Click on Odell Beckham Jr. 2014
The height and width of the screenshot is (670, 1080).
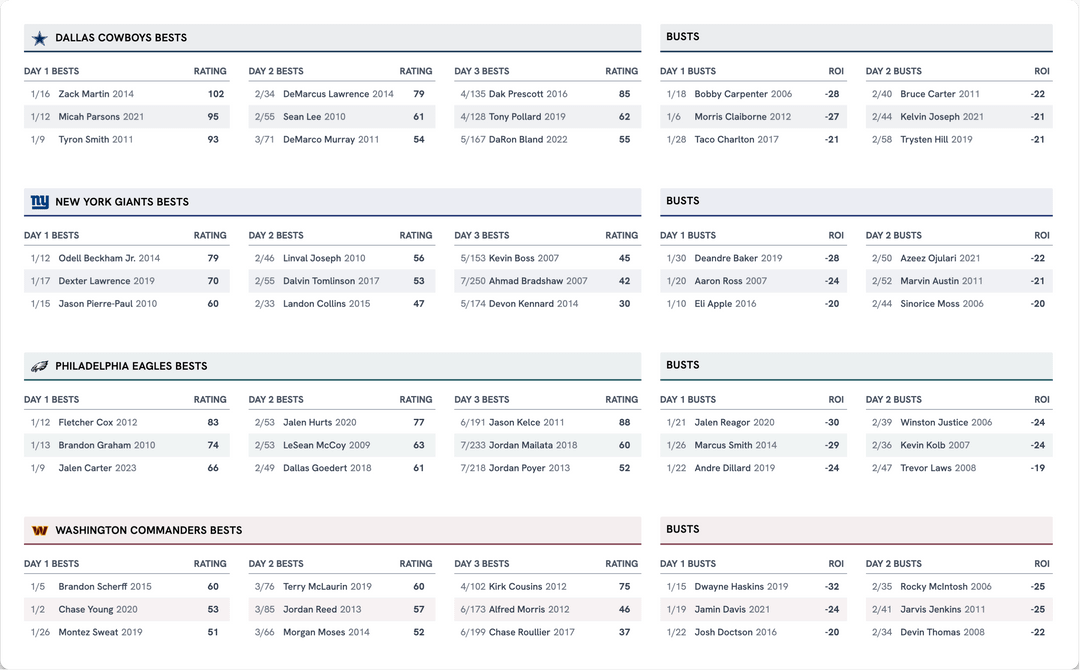pos(109,258)
